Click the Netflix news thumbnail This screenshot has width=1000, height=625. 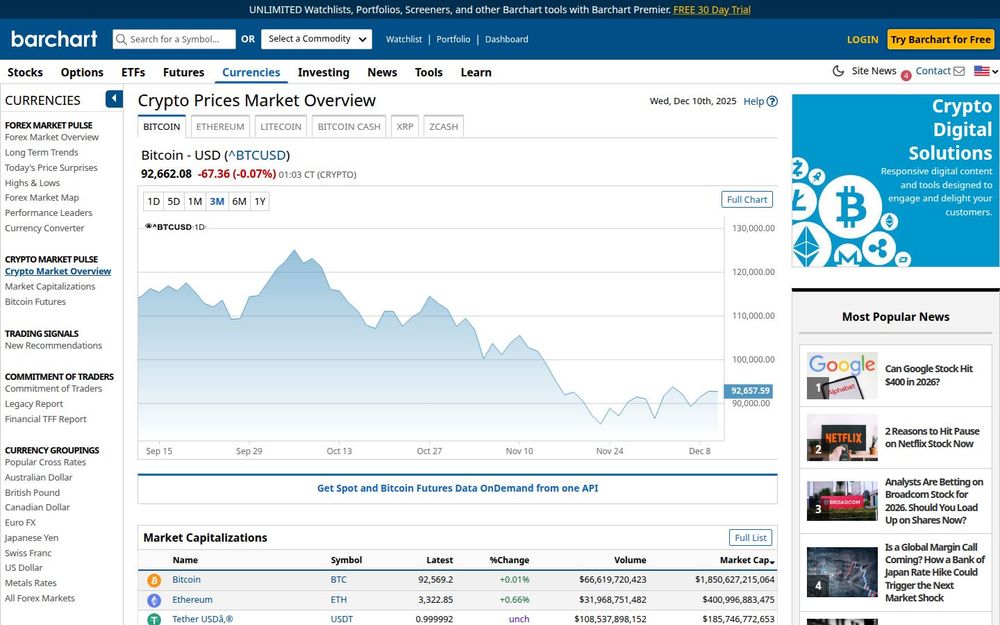(842, 438)
